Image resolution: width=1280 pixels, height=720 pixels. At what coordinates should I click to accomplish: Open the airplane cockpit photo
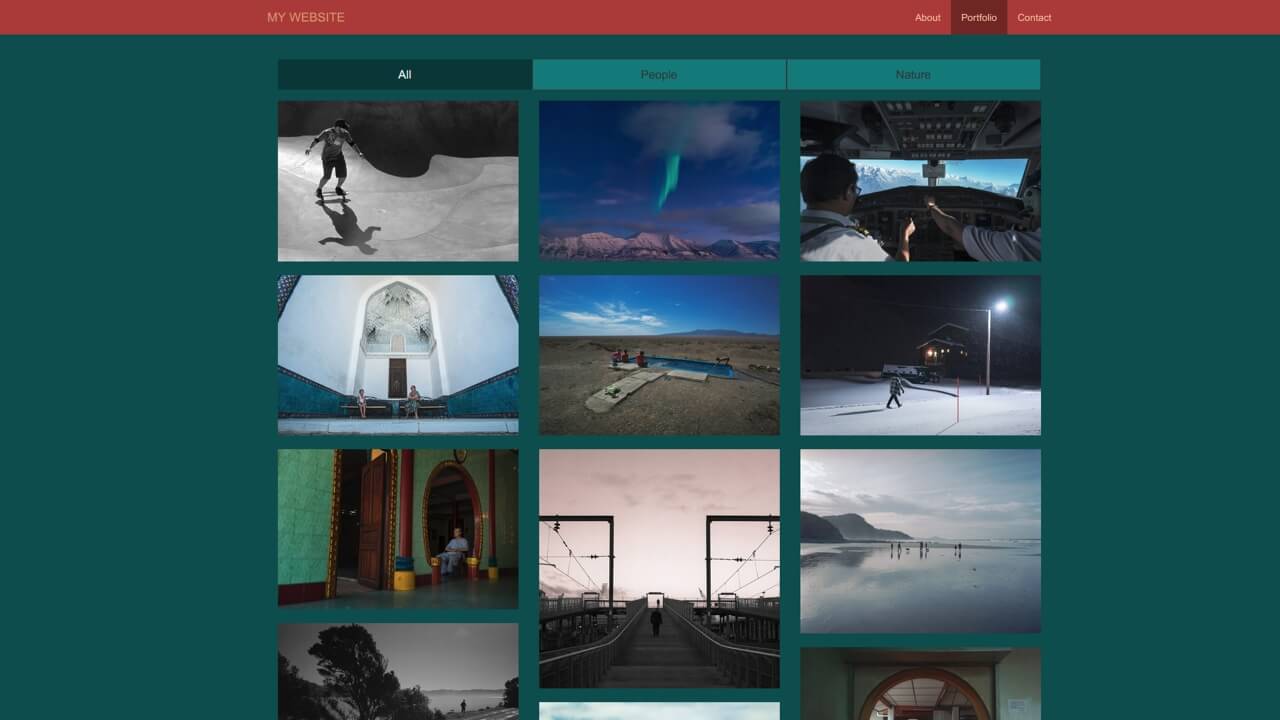pyautogui.click(x=919, y=180)
